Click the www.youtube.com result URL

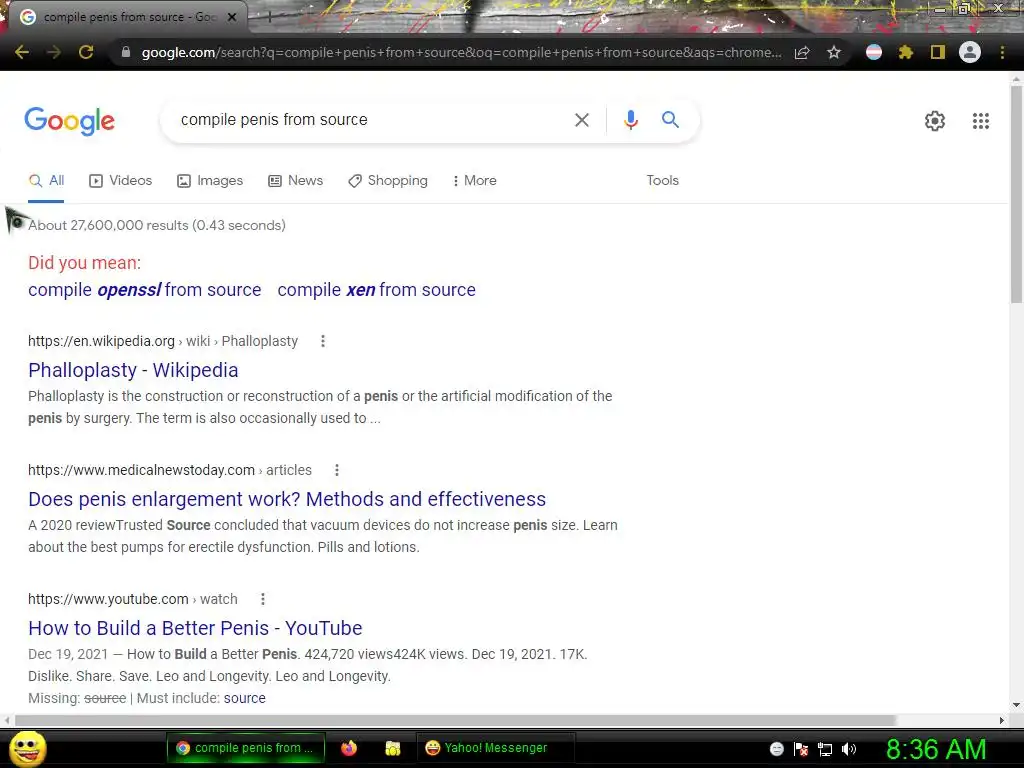(108, 599)
